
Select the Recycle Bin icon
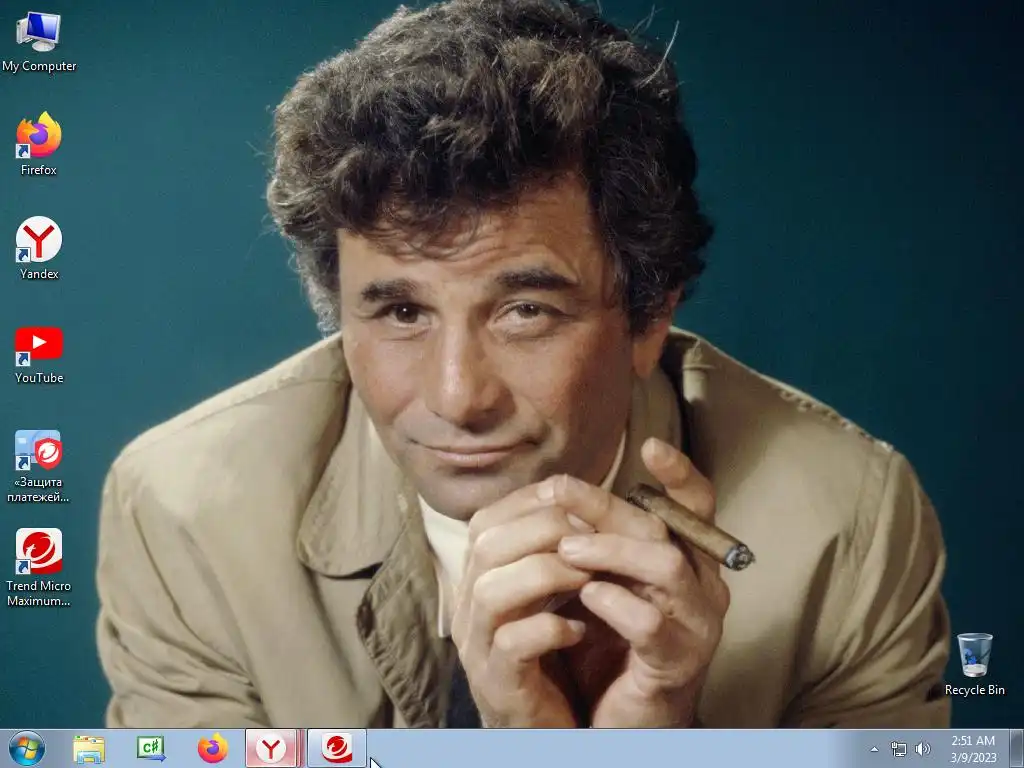(x=974, y=664)
